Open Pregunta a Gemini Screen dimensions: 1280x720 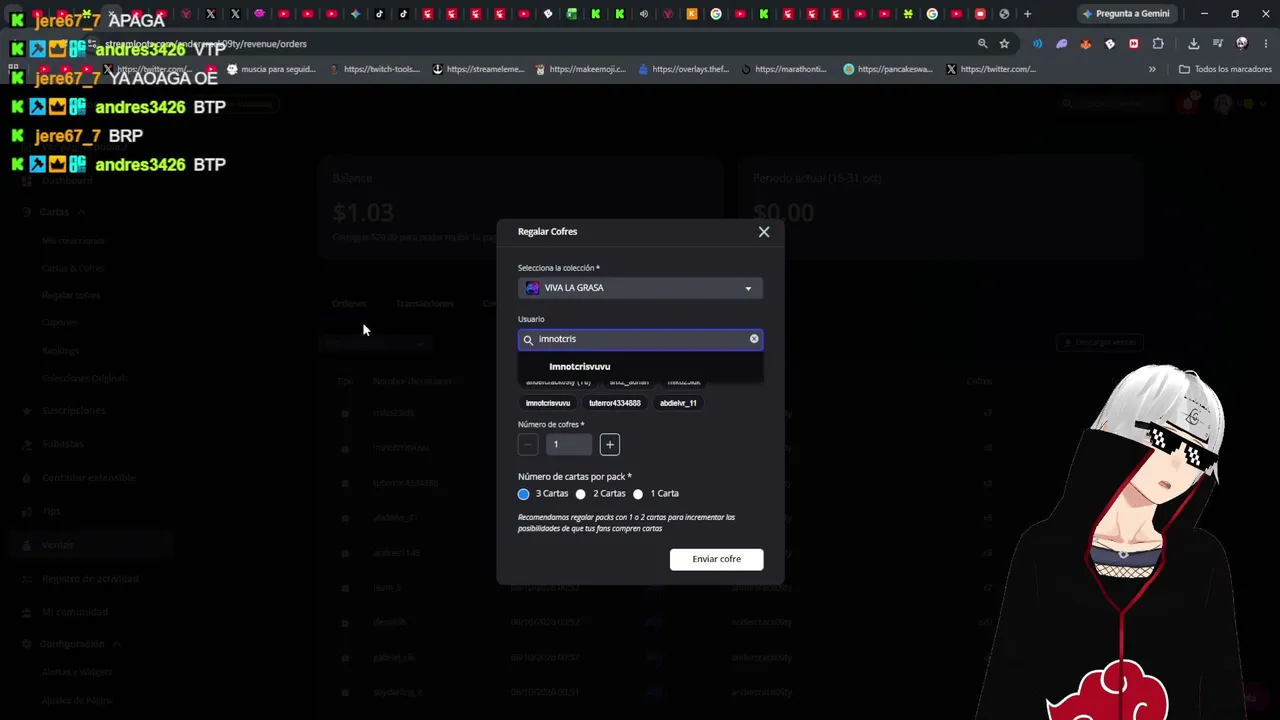1125,14
